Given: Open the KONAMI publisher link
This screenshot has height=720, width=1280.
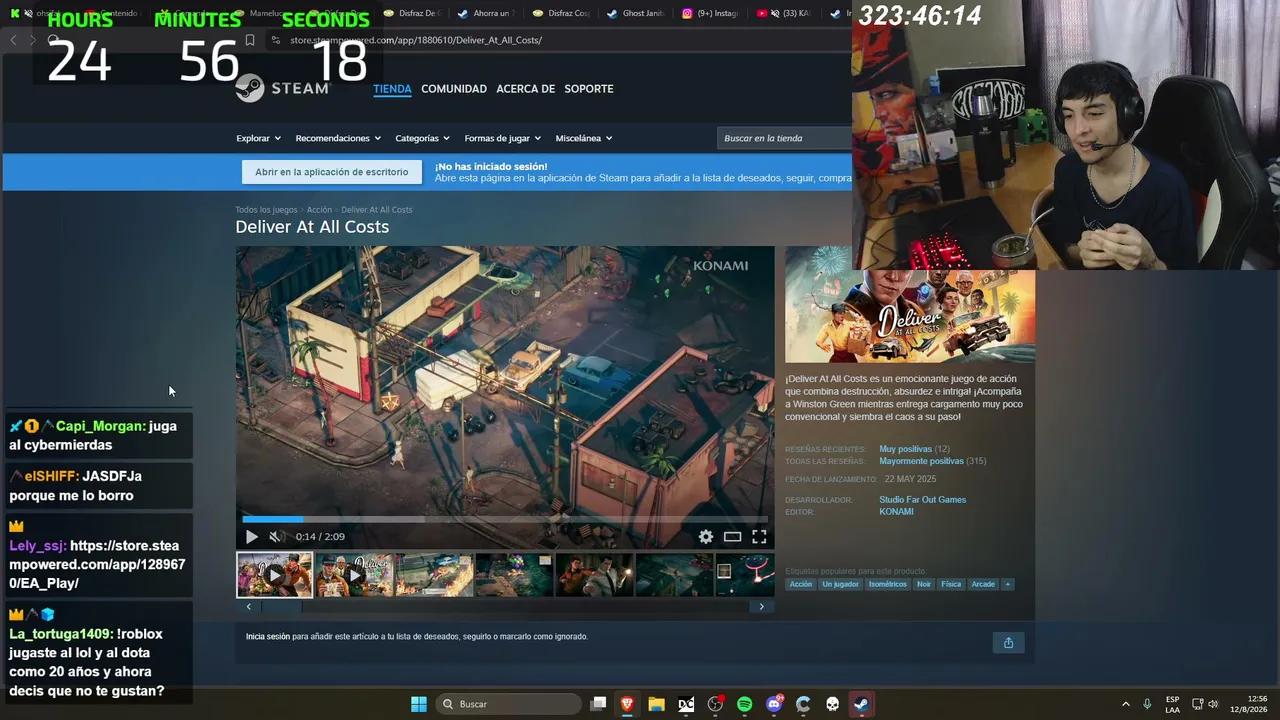Looking at the screenshot, I should 896,512.
